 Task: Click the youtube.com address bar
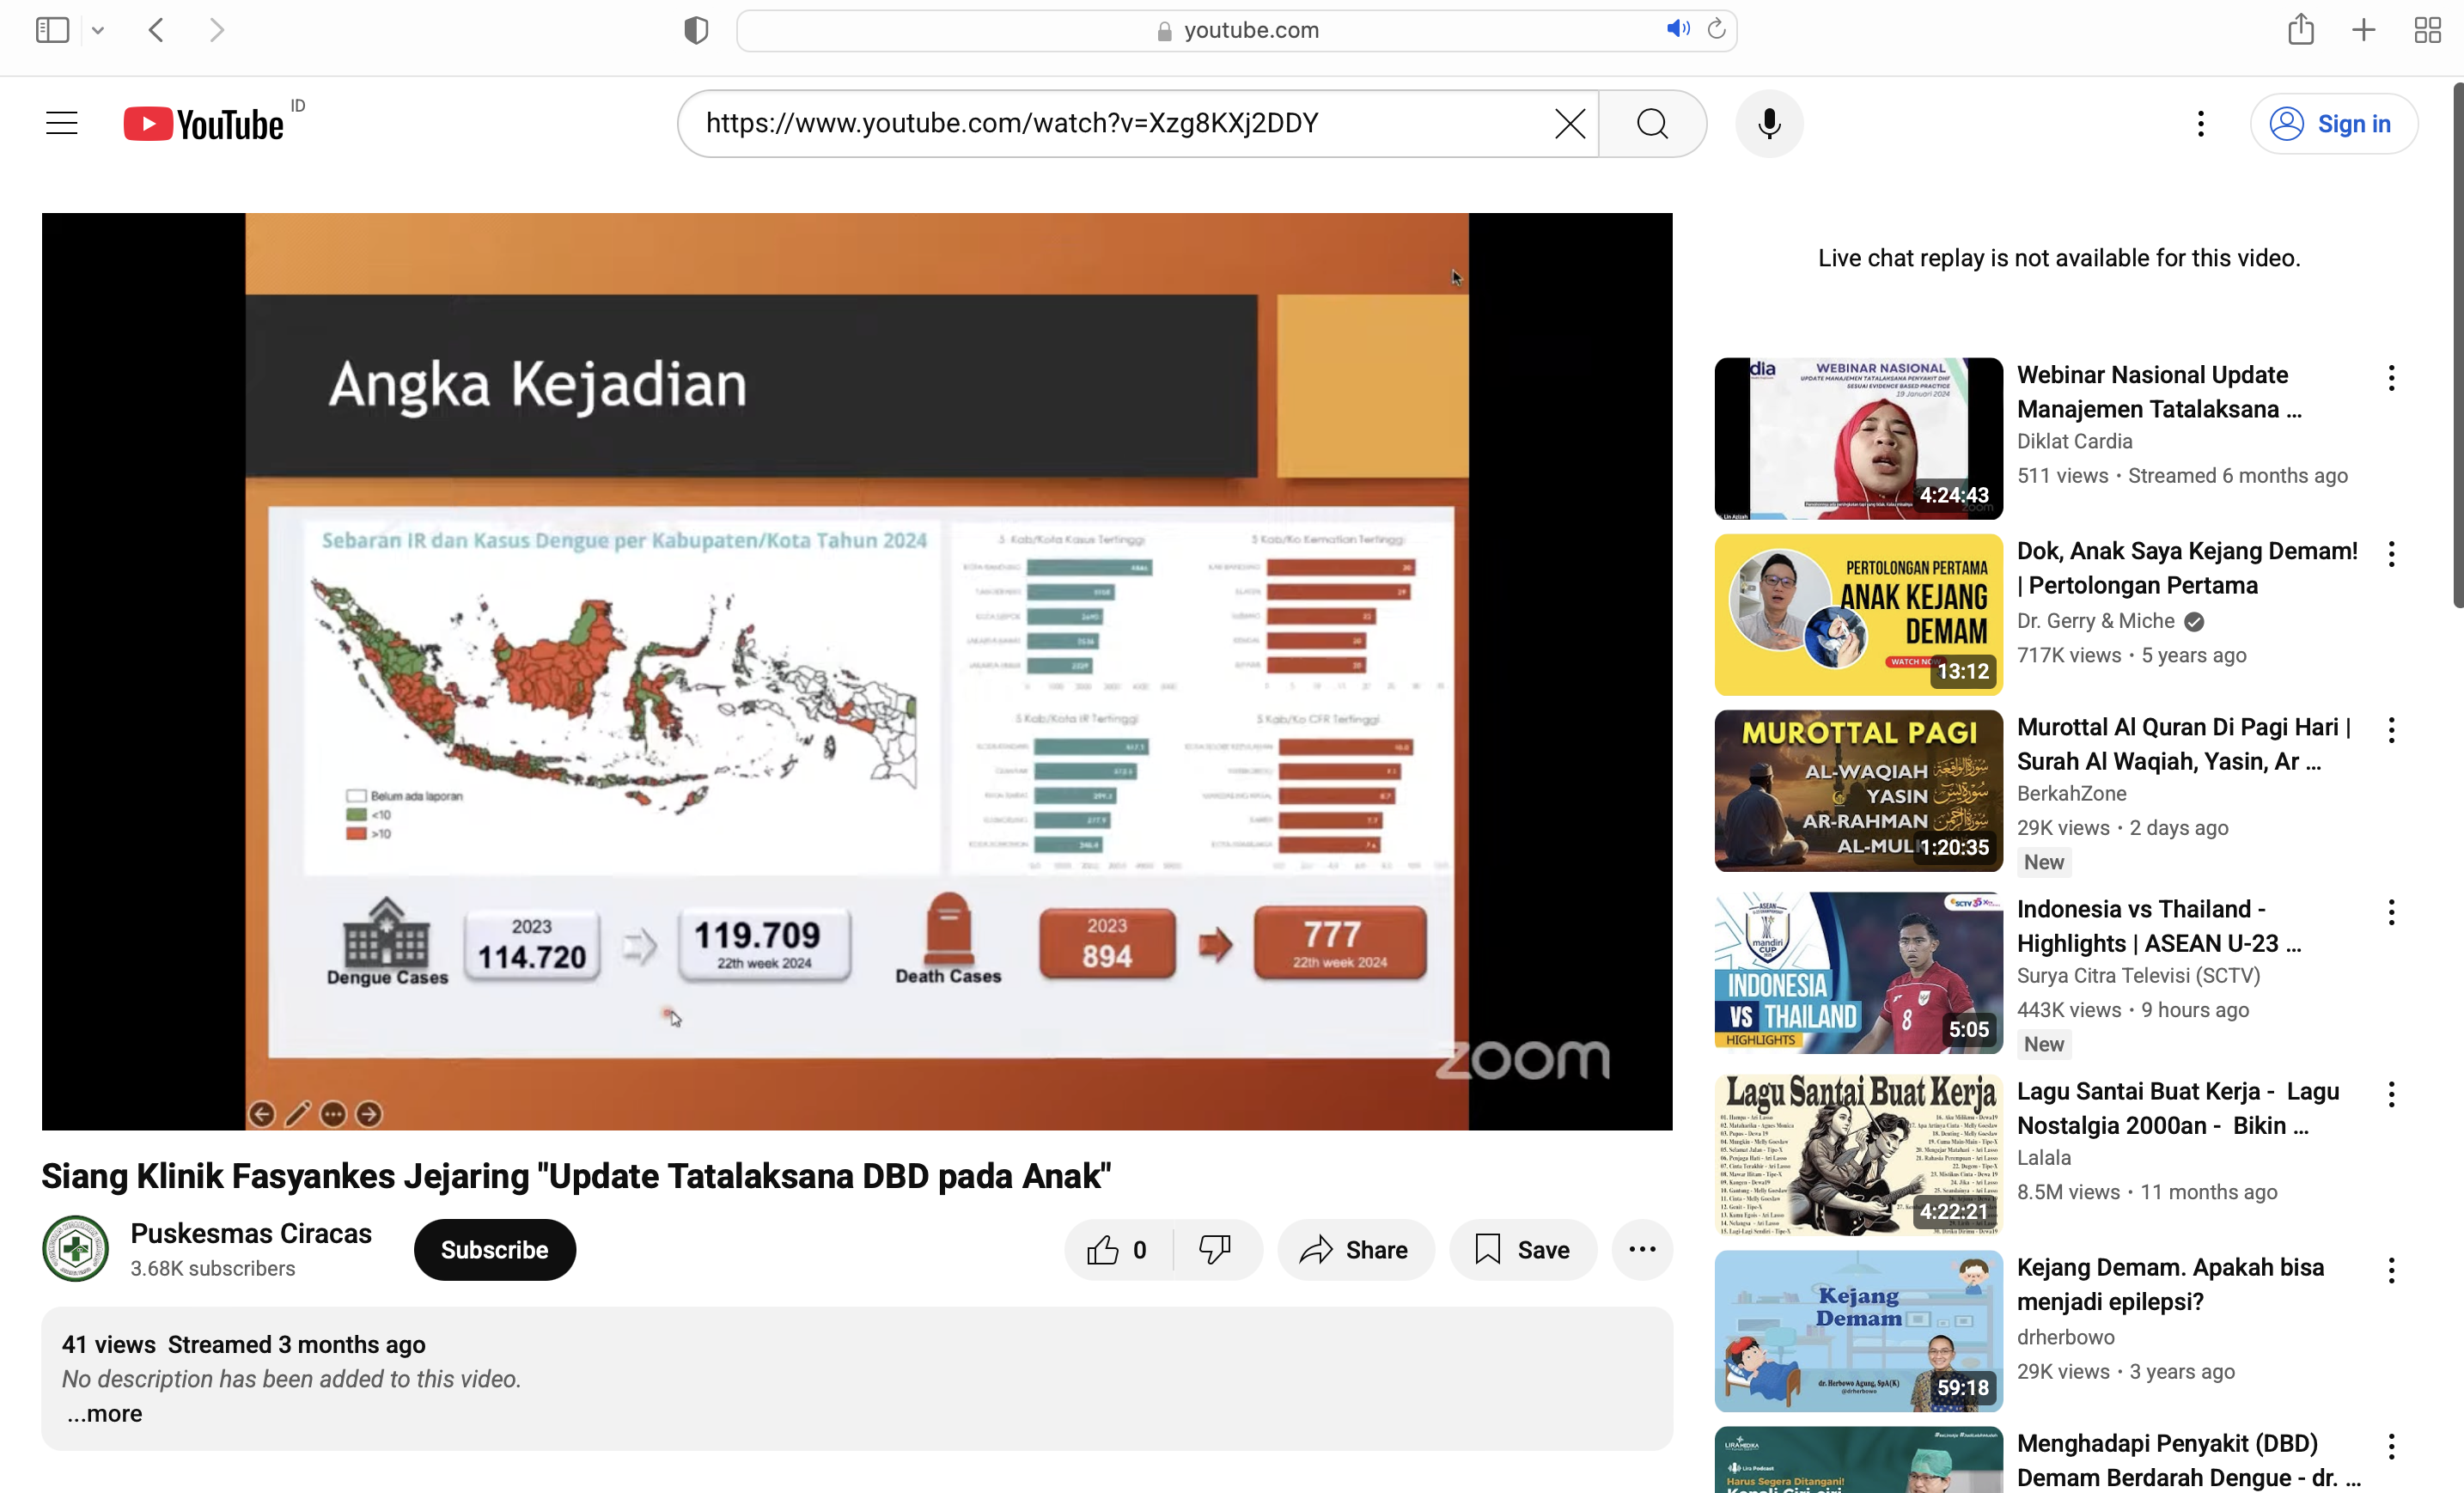click(1236, 30)
